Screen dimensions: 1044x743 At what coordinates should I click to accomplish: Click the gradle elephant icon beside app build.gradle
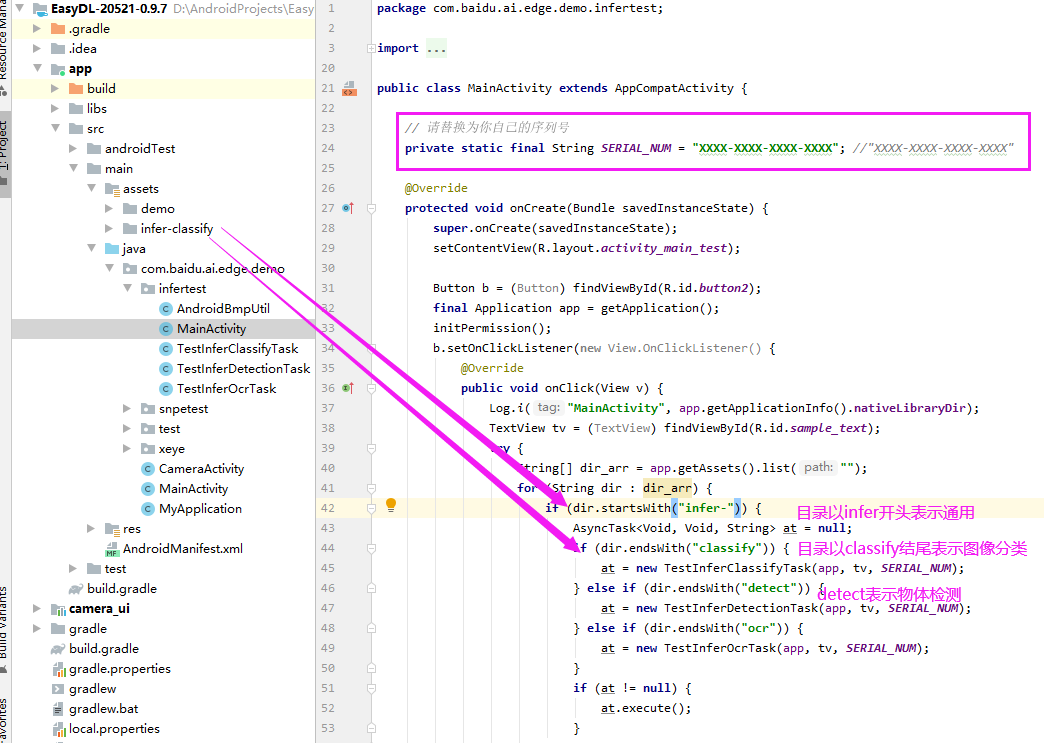pyautogui.click(x=76, y=589)
